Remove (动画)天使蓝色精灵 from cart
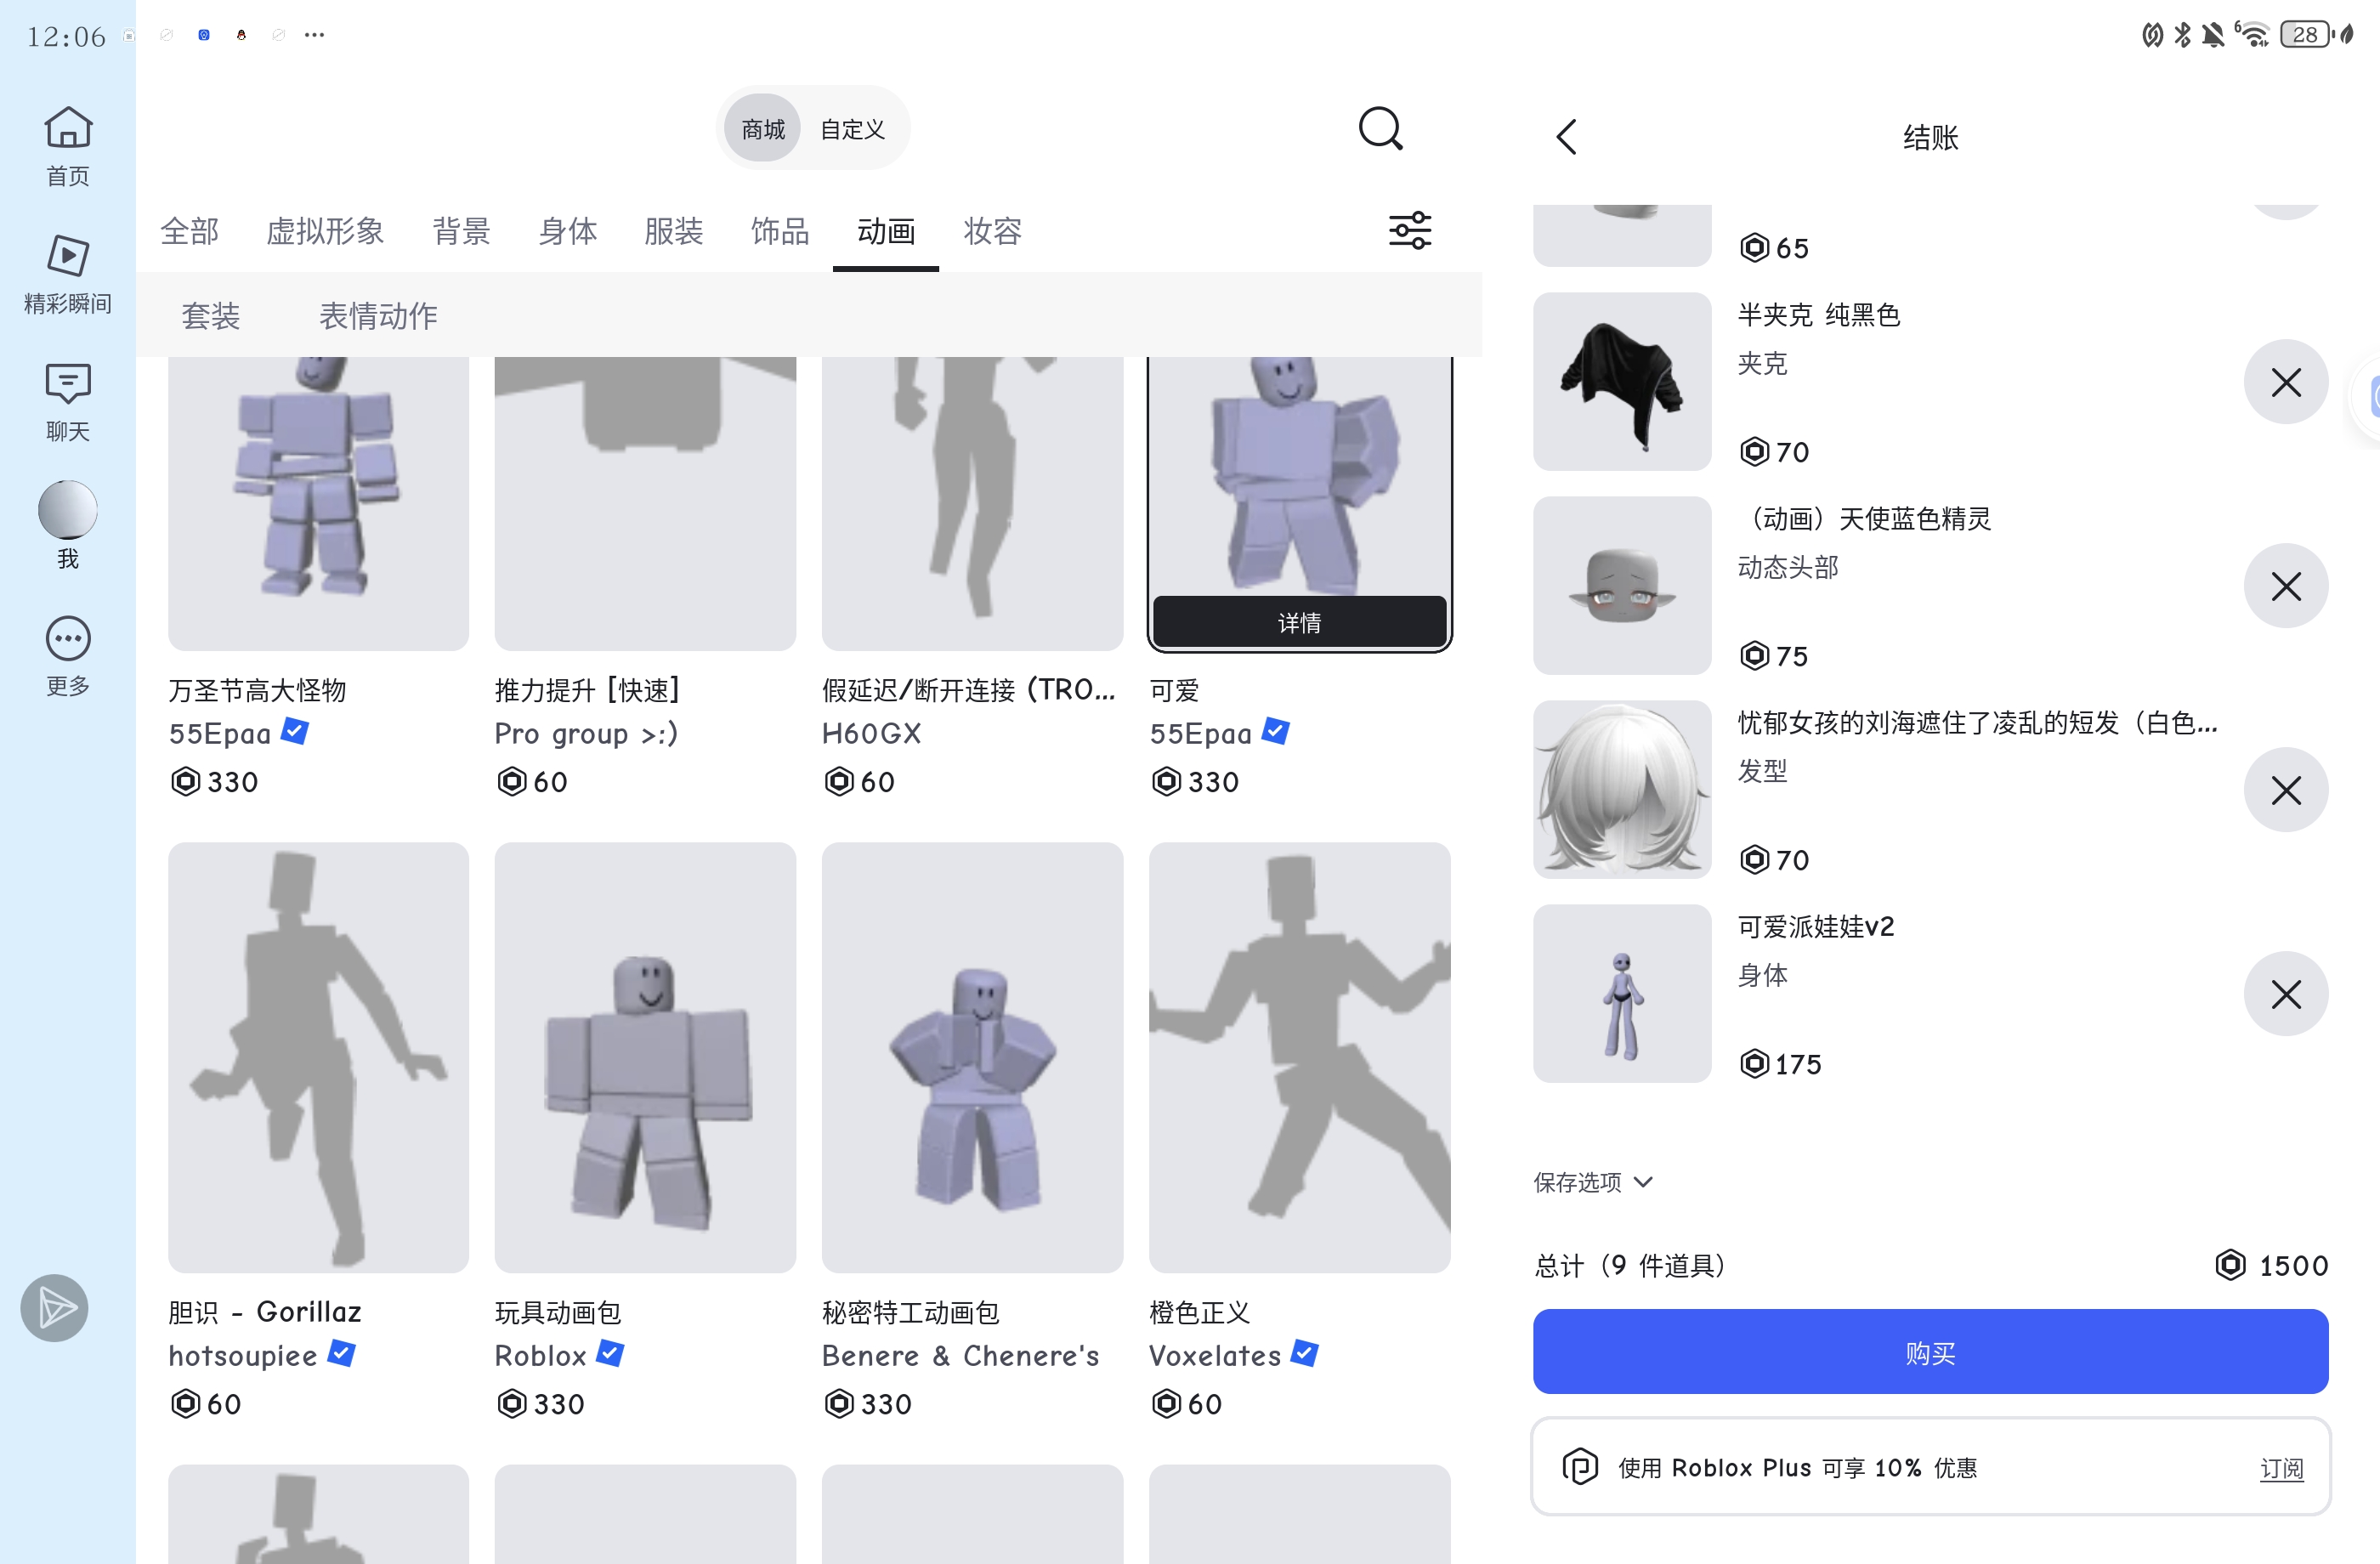The image size is (2380, 1564). pos(2285,586)
